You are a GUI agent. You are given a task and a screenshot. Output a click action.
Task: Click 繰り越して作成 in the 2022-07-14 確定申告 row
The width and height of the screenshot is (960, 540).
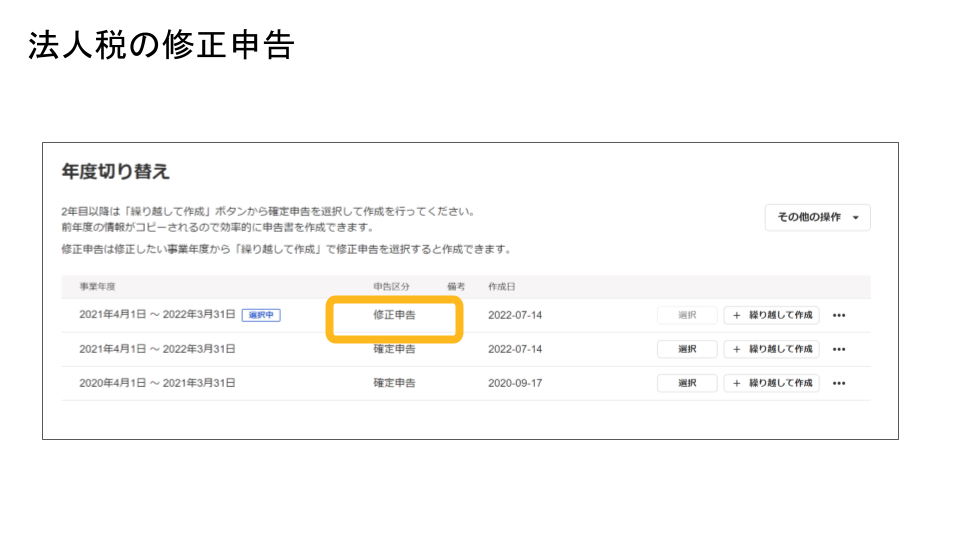771,349
